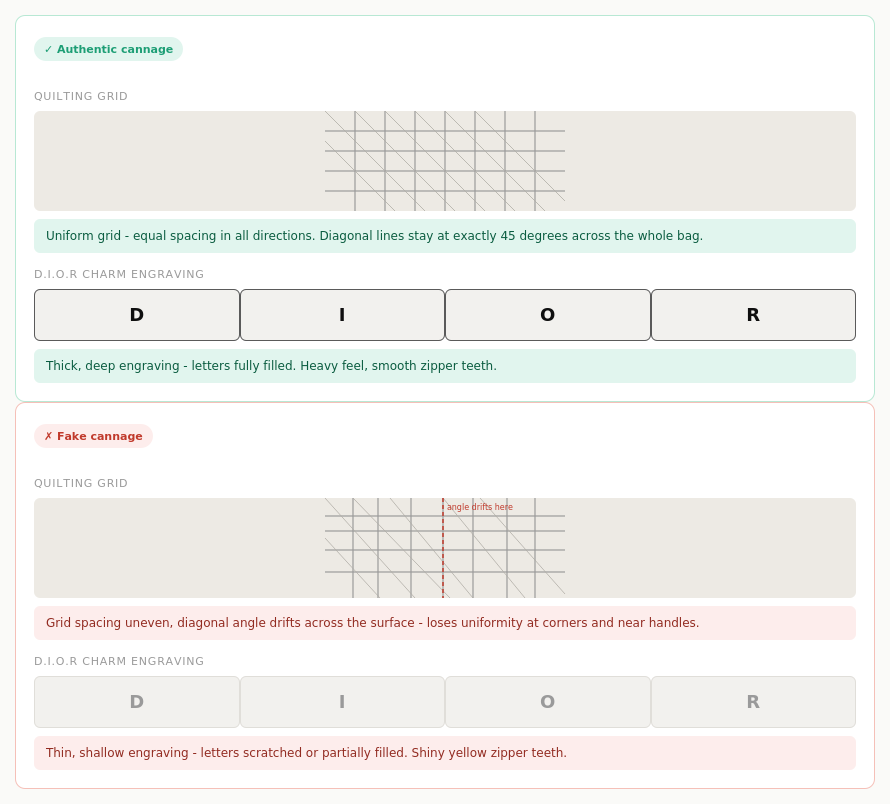Select the fake faded I charm tile

(x=342, y=702)
